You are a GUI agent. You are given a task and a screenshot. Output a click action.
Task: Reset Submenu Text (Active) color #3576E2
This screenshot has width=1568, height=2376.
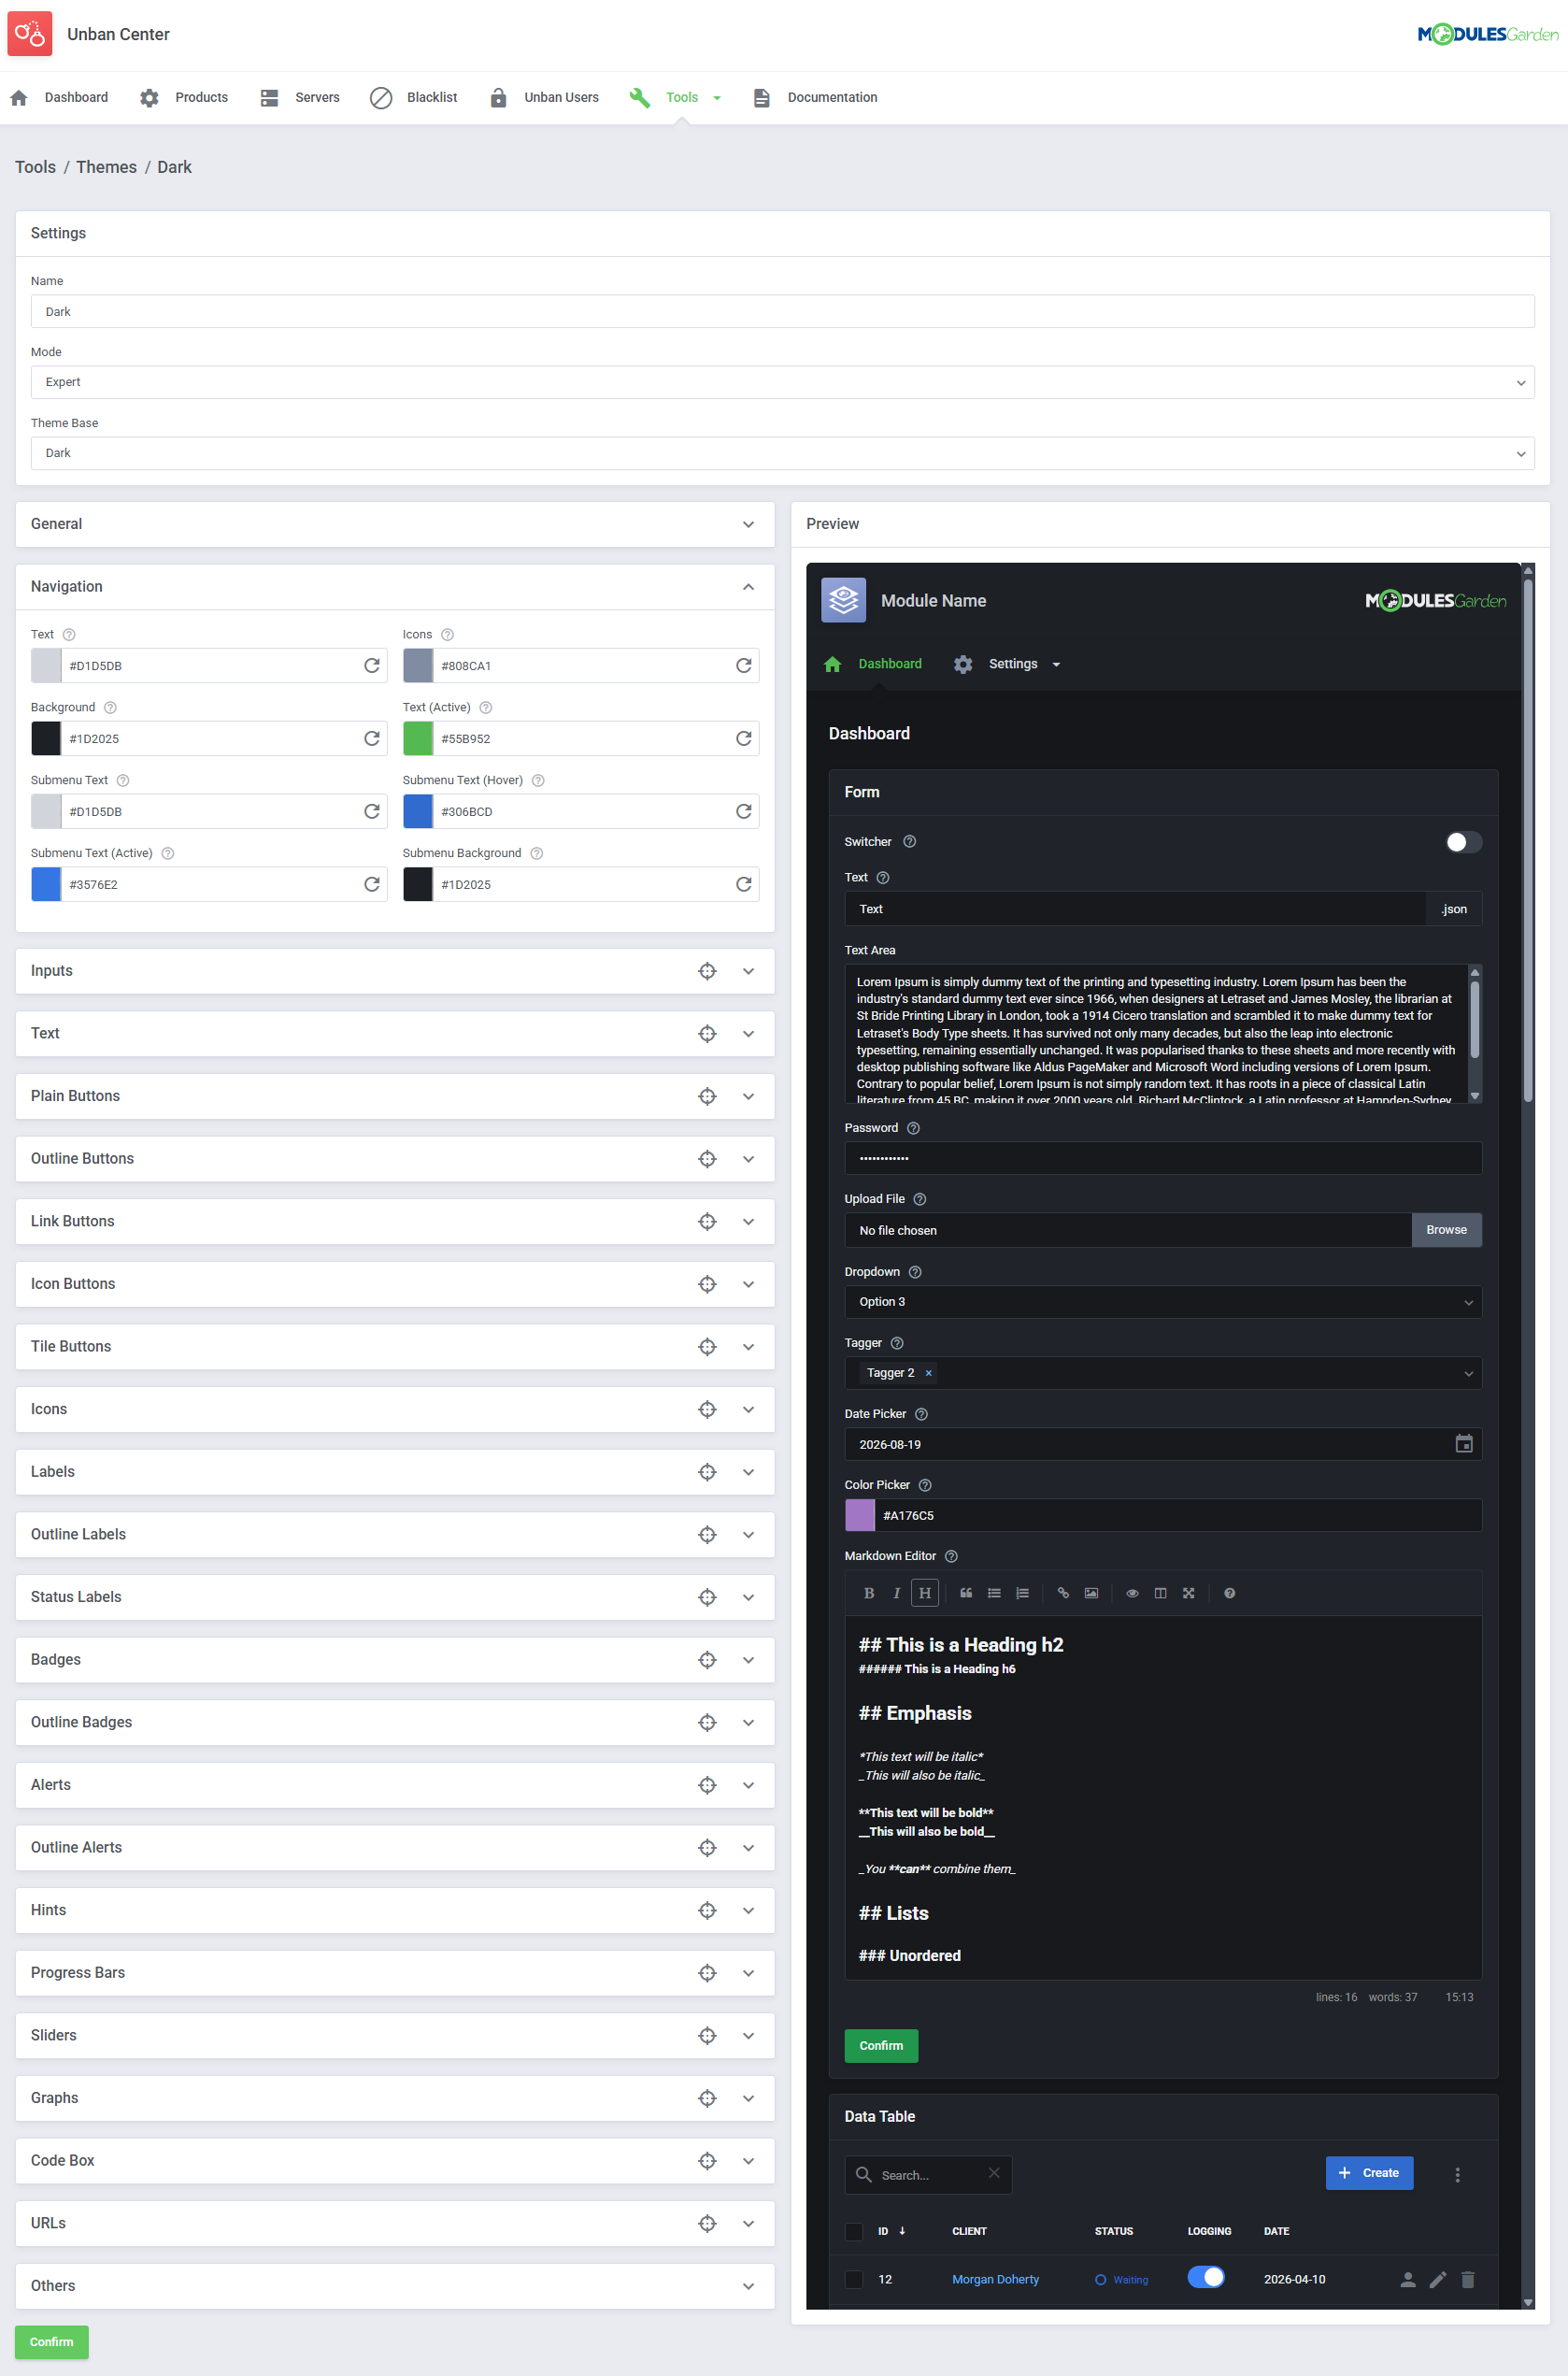click(x=372, y=885)
